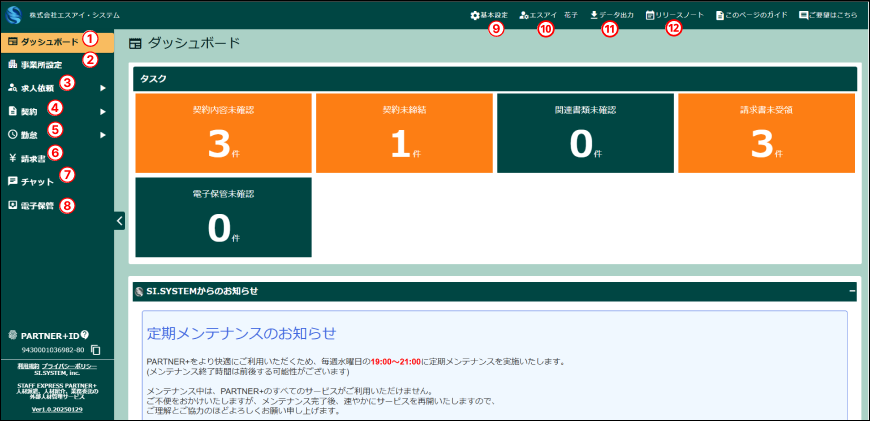Click the 定期メンテナンスのお知らせ heading
The image size is (870, 421).
(241, 333)
